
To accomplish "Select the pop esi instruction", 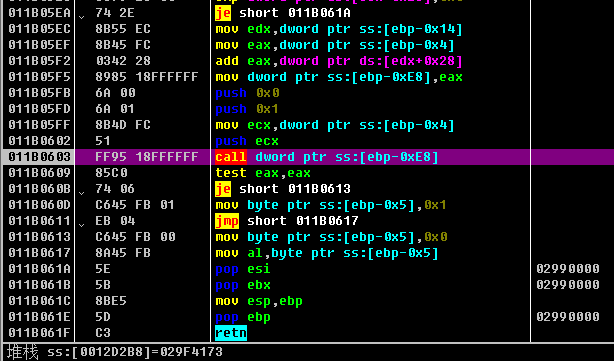I will coord(243,269).
